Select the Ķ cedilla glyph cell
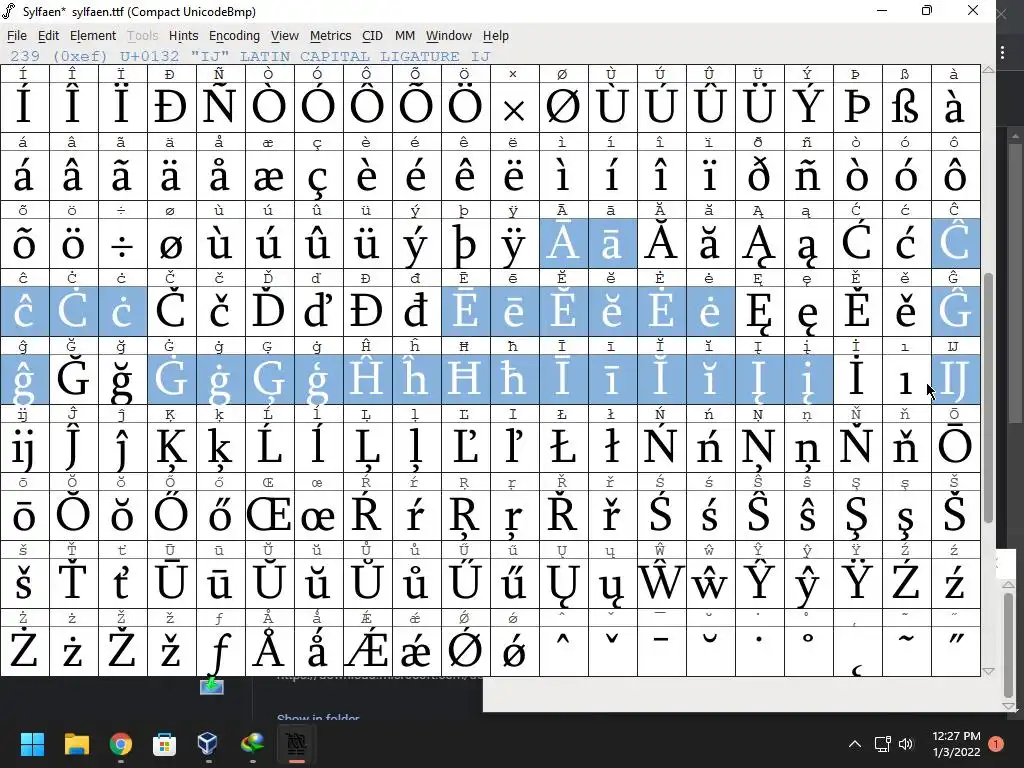1024x768 pixels. 172,447
